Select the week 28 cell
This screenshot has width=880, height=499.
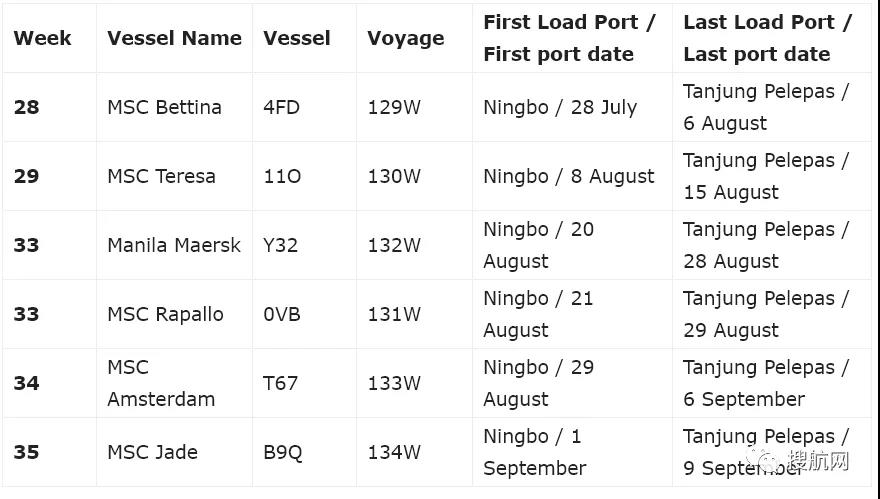[26, 107]
